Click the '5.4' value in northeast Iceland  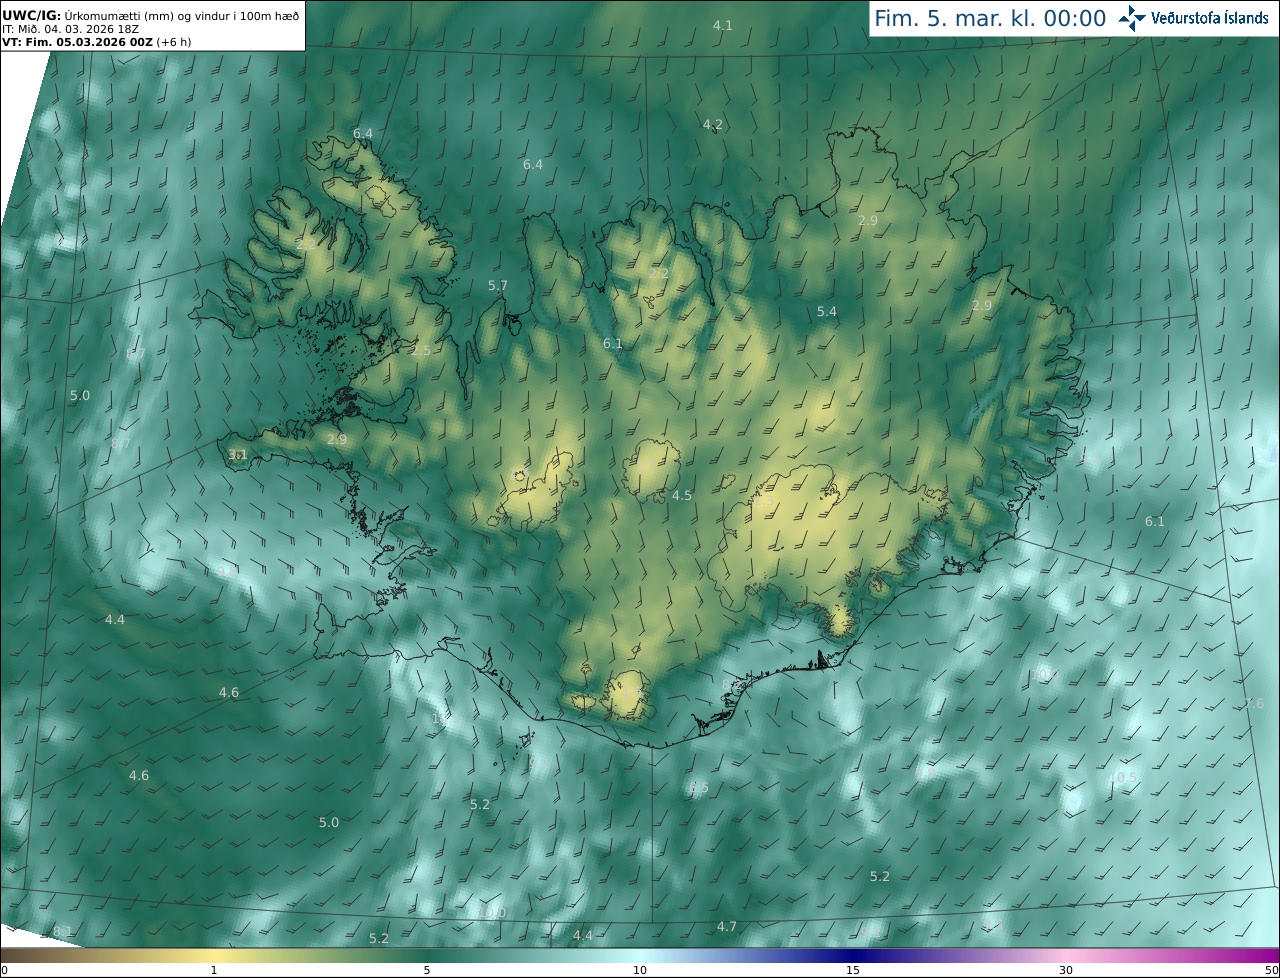(827, 312)
